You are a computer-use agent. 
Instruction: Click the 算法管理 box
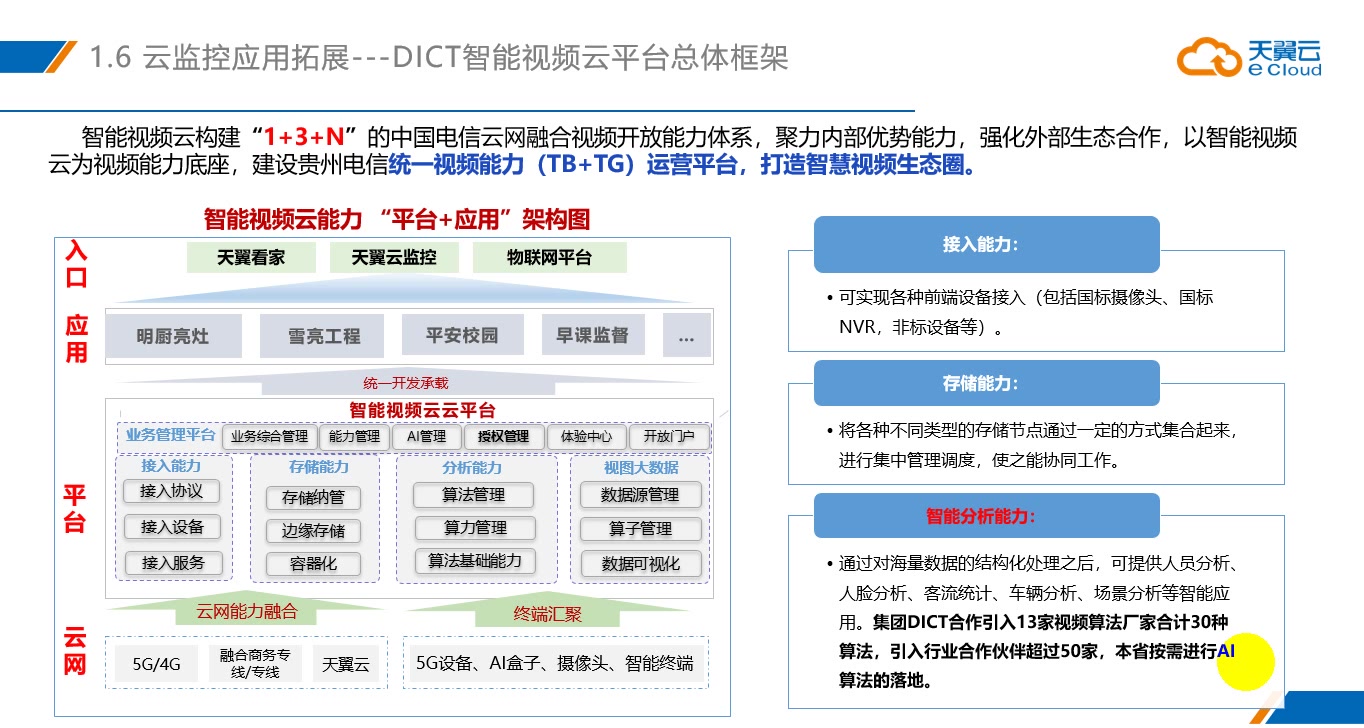[474, 495]
